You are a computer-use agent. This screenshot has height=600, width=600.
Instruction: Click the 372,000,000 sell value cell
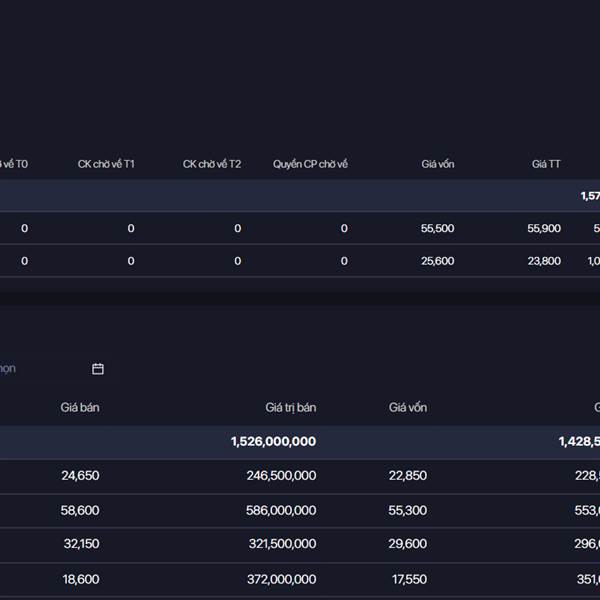282,579
